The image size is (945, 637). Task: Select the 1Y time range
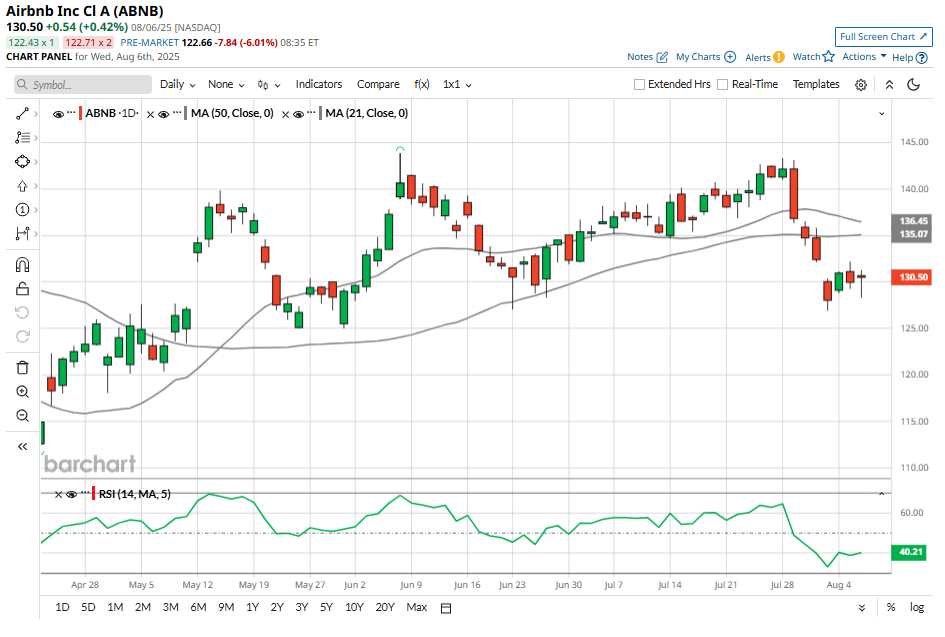tap(253, 607)
